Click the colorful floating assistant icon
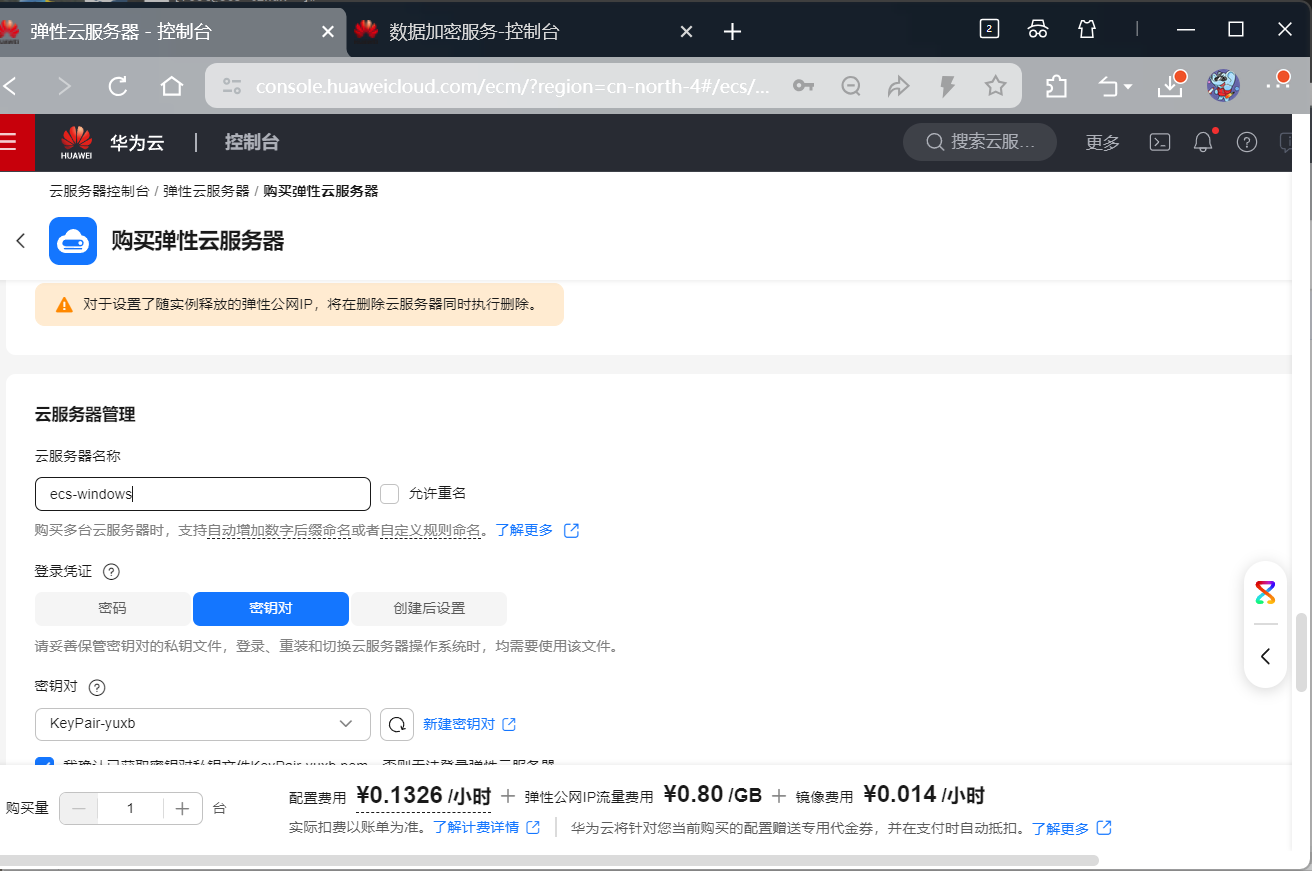The height and width of the screenshot is (871, 1312). pyautogui.click(x=1265, y=592)
